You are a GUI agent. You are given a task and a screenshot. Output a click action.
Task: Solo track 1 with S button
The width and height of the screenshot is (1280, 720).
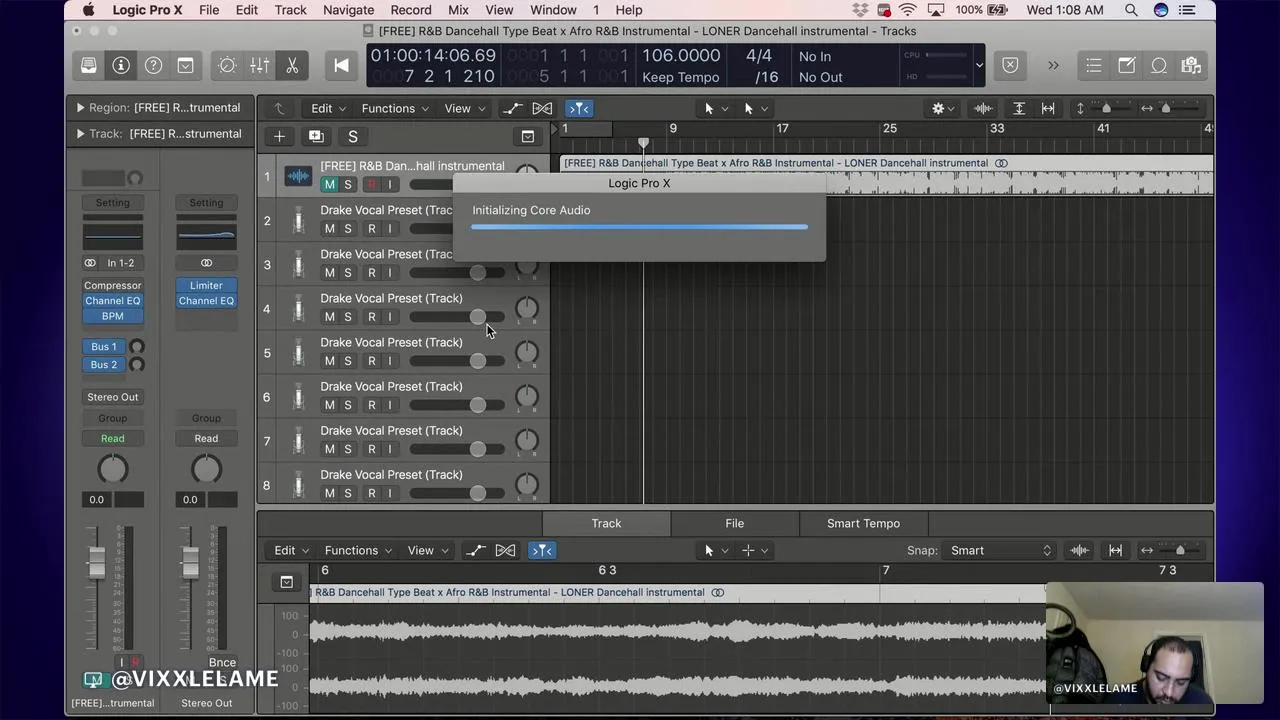click(348, 184)
